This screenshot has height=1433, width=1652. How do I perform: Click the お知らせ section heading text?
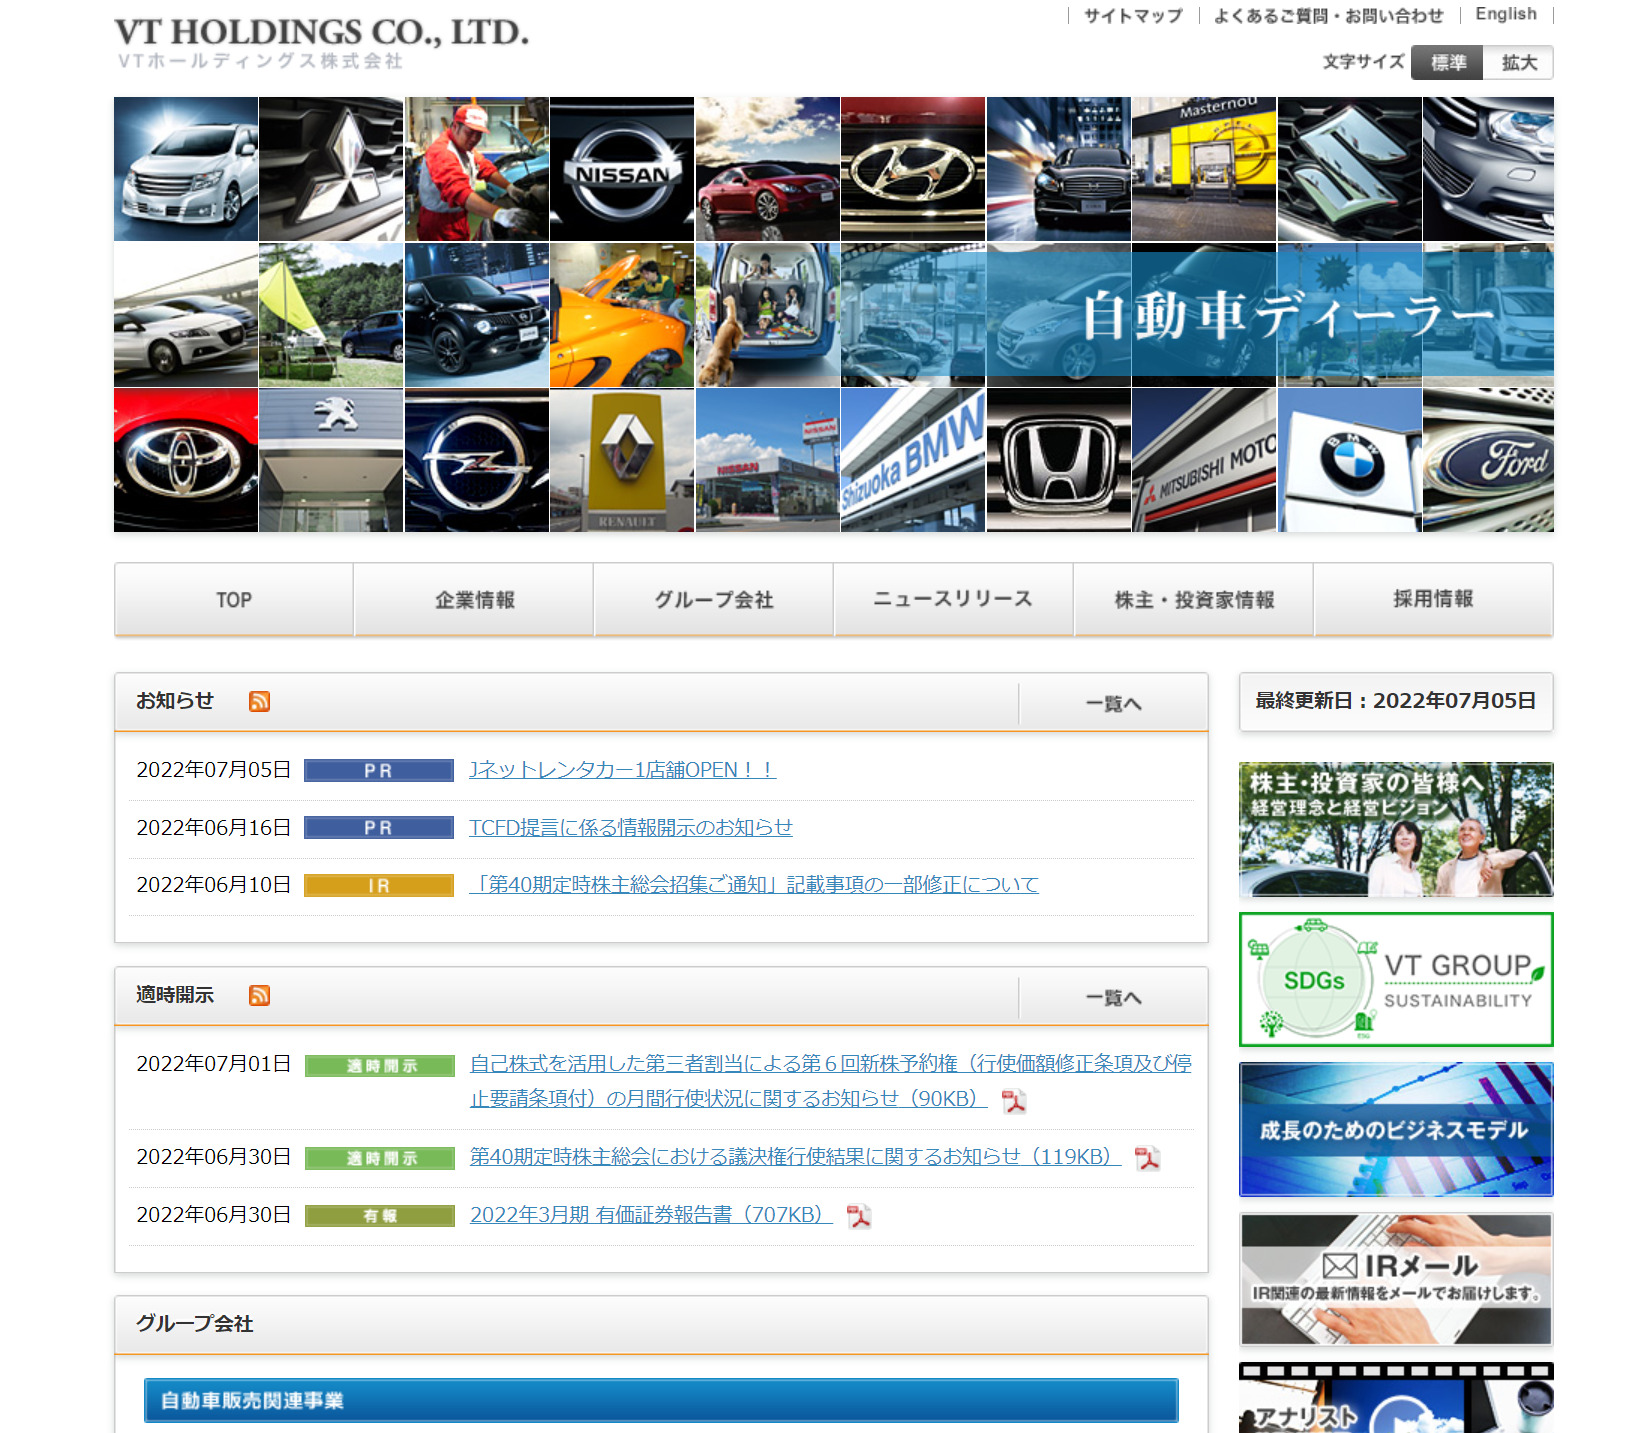[x=175, y=701]
